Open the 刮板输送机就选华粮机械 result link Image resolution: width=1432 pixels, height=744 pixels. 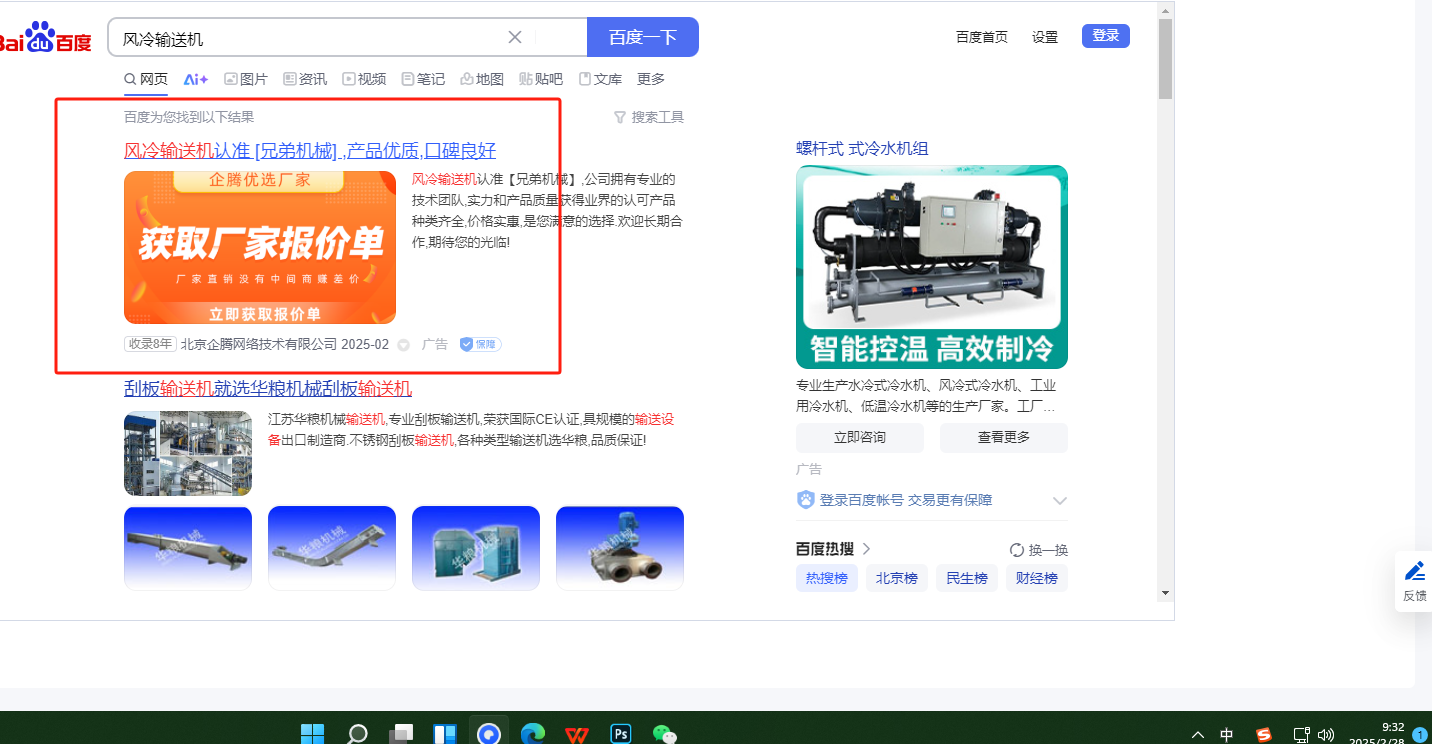coord(268,388)
